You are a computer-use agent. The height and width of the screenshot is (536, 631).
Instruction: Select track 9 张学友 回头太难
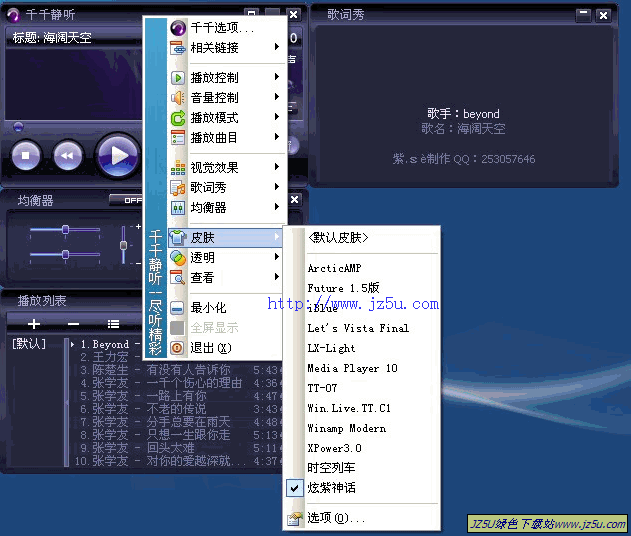coord(179,448)
